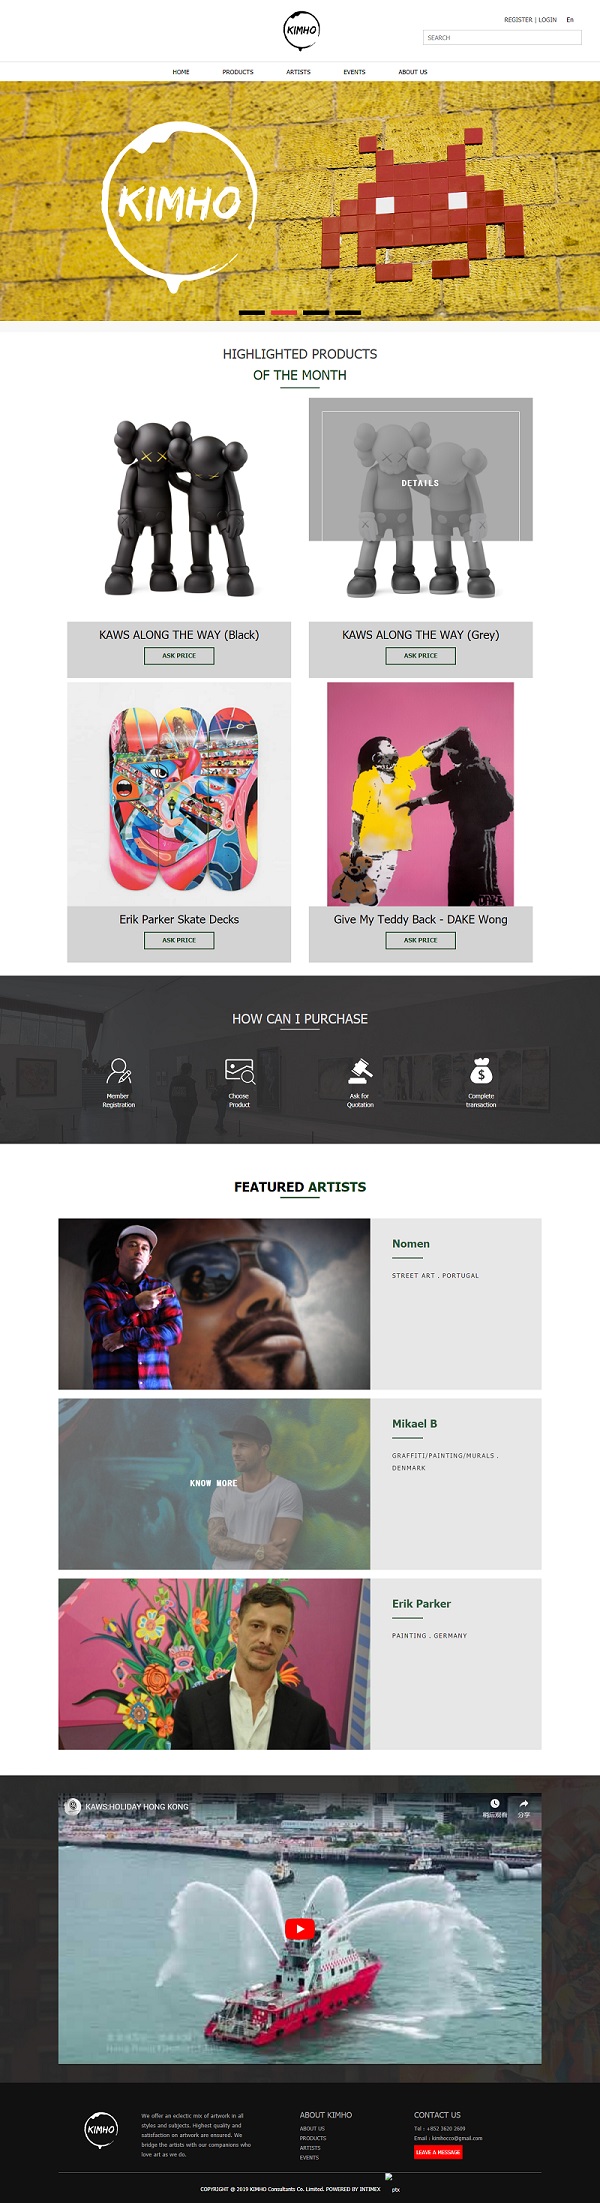Play the KAWS Holiday YouTube video

(299, 1930)
